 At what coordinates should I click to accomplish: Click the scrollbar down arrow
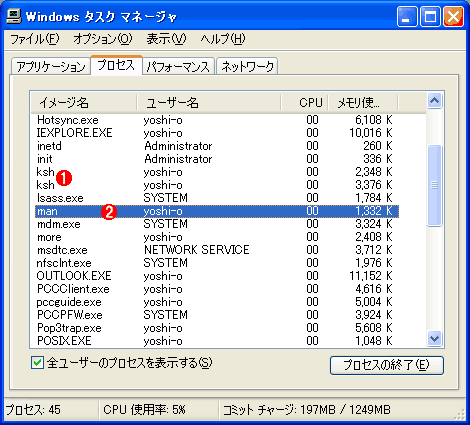tap(434, 338)
